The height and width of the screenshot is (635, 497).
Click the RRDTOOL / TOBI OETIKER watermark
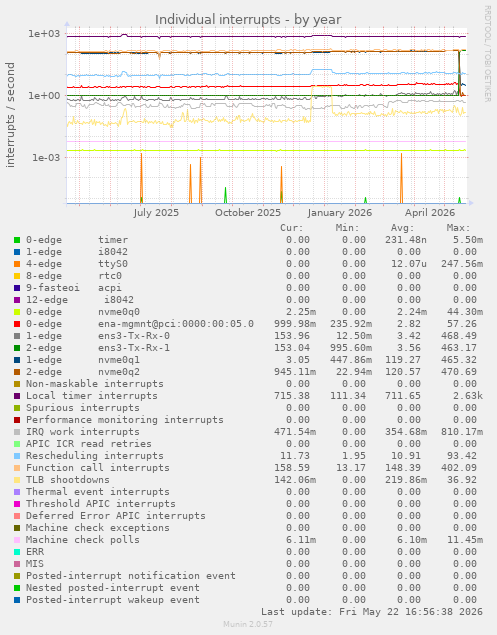tap(487, 53)
